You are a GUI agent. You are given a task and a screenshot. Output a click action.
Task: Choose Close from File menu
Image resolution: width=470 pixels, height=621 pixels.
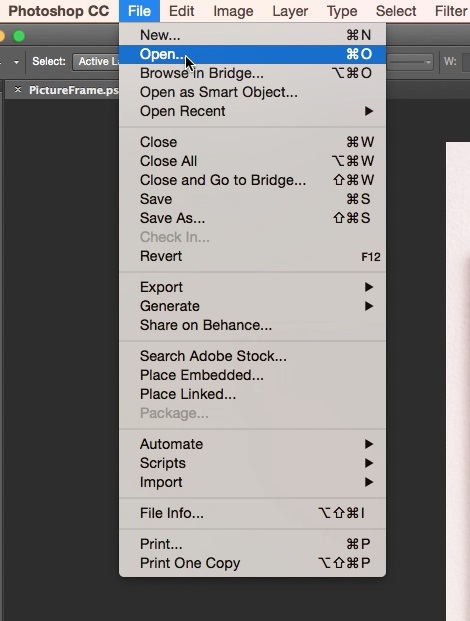coord(252,142)
